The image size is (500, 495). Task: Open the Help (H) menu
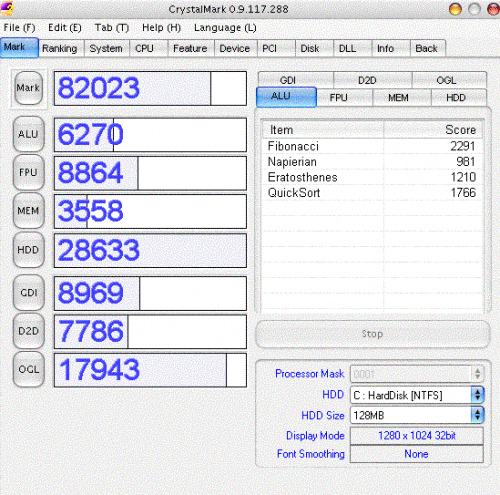(x=161, y=28)
